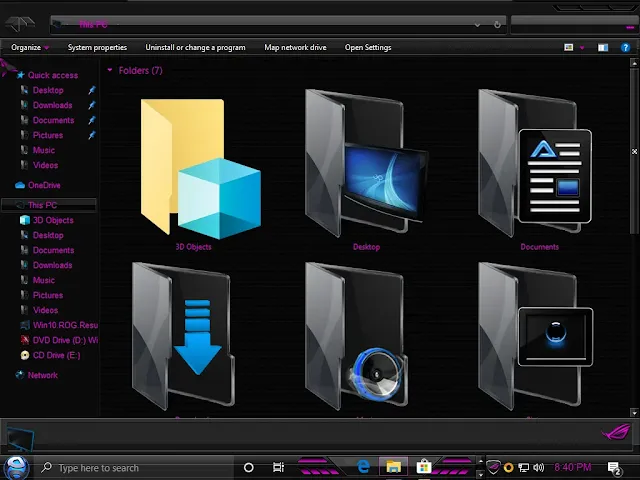Select CD Drive (E:) in tree
This screenshot has height=480, width=640.
pyautogui.click(x=56, y=356)
